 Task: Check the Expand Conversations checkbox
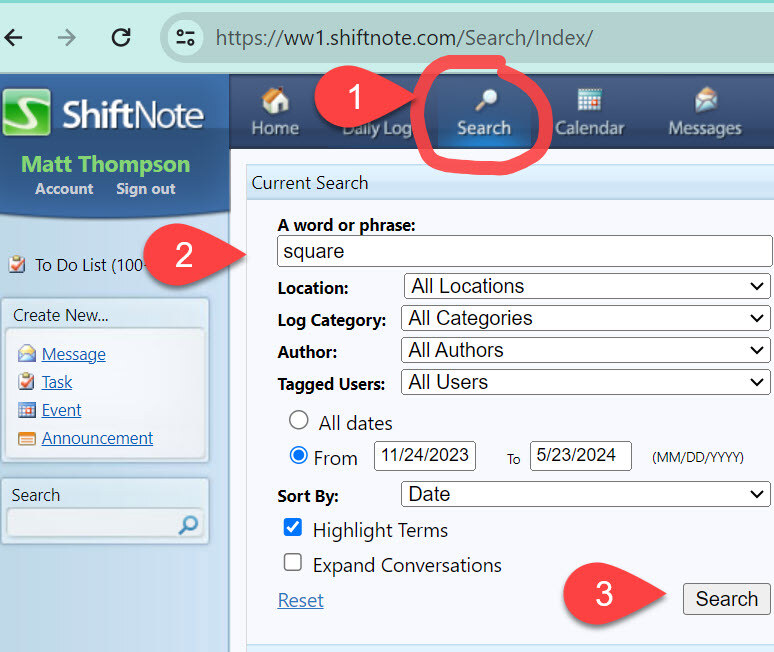pyautogui.click(x=293, y=562)
